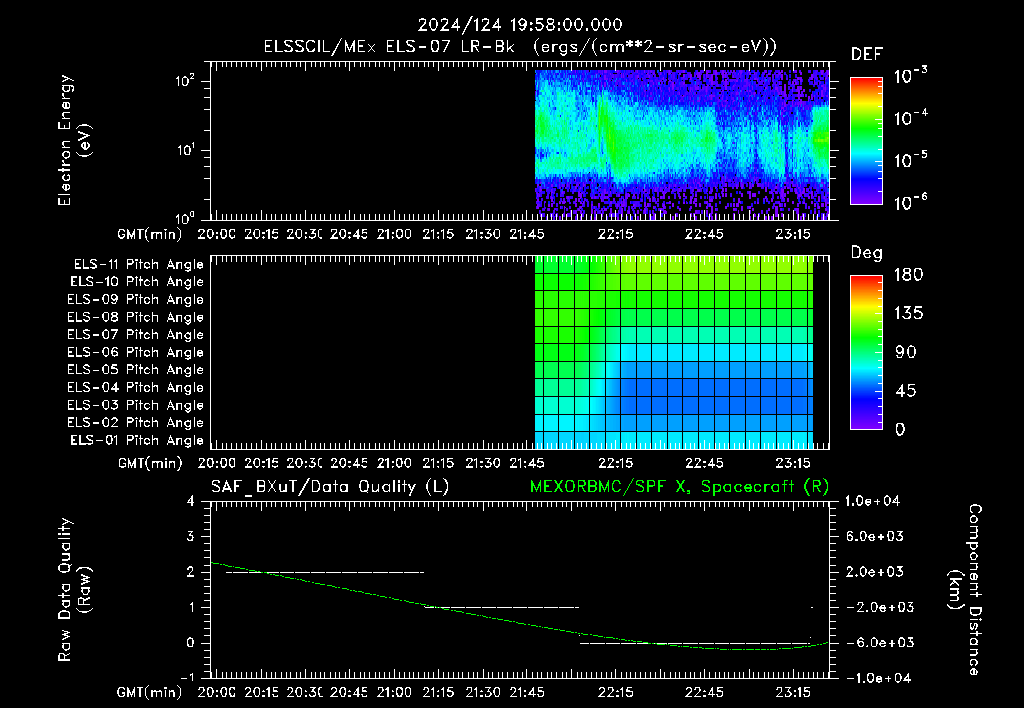
Task: Click the DEF label above the colorbar
Action: pos(867,55)
